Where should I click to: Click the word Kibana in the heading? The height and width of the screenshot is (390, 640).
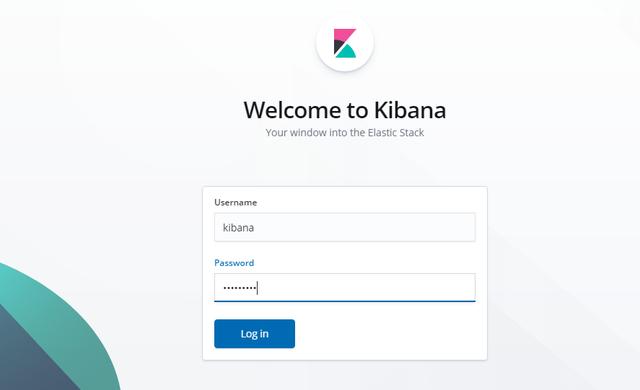pyautogui.click(x=410, y=110)
